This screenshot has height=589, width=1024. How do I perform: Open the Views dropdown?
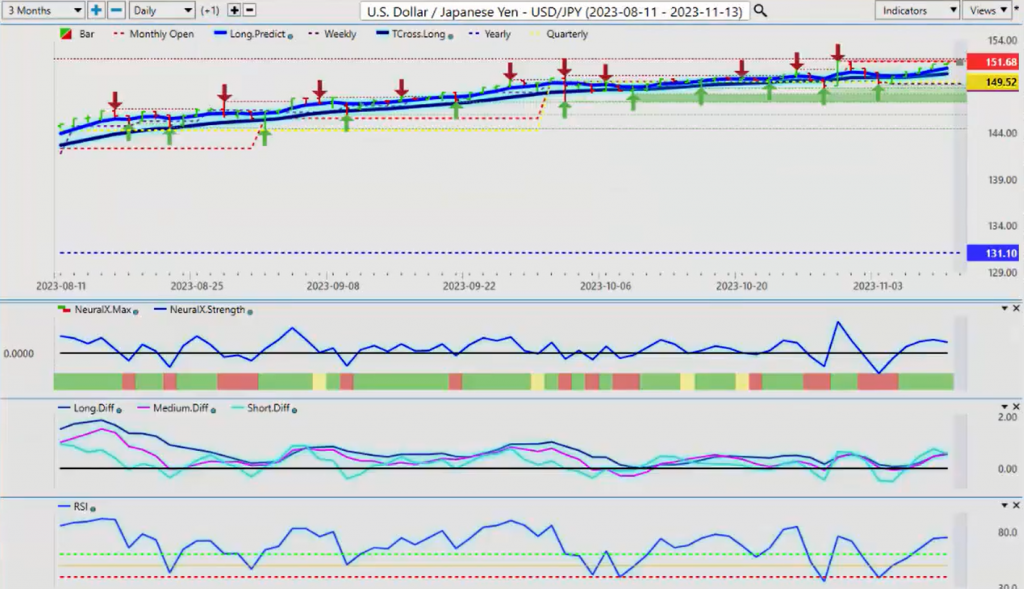987,10
